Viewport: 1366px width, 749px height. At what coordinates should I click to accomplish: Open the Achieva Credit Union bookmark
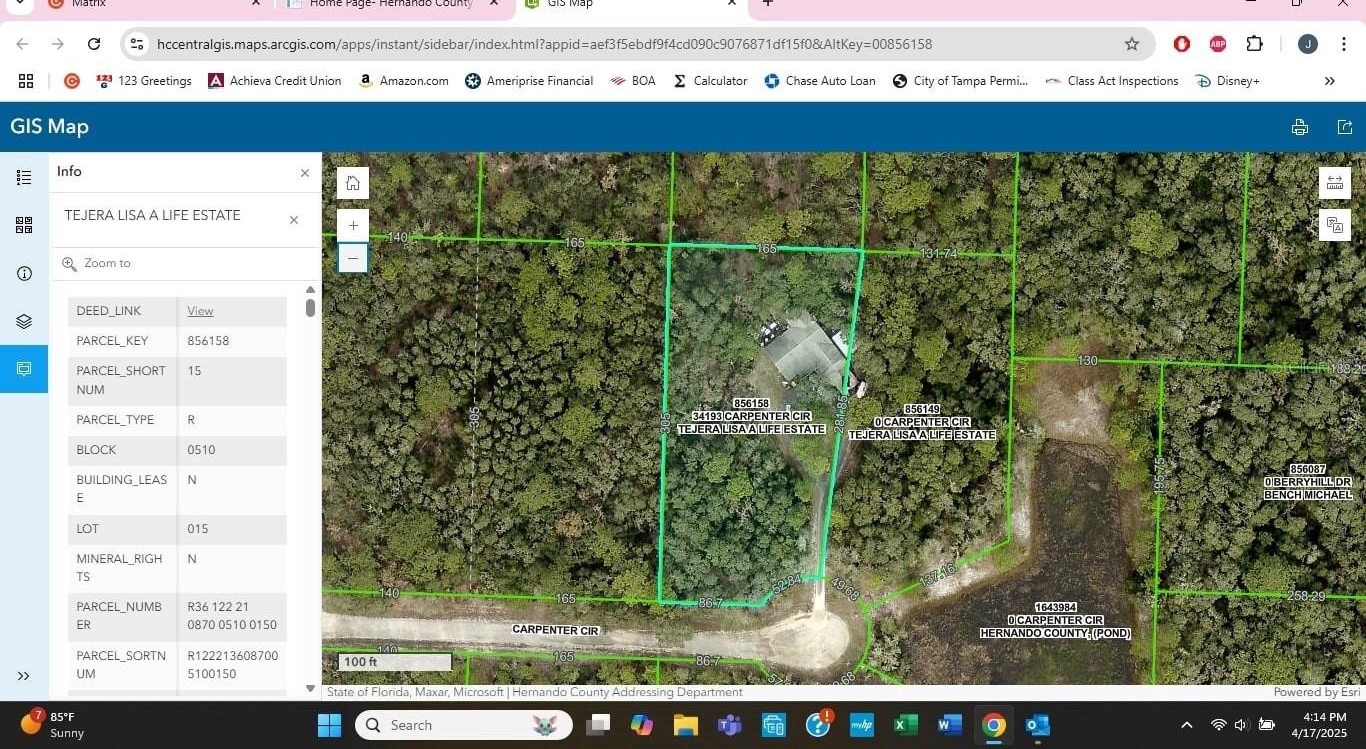[x=275, y=81]
